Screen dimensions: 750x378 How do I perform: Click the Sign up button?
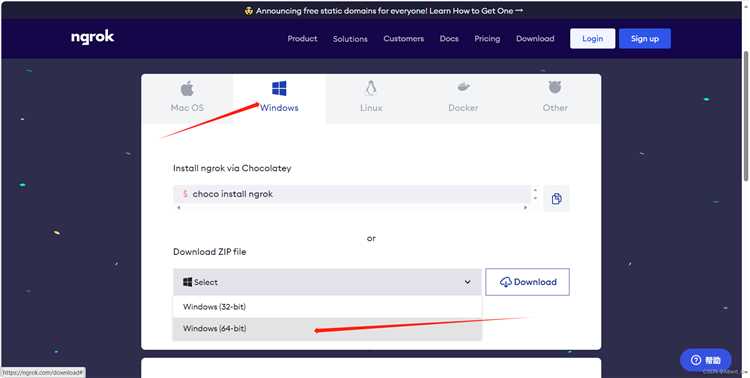click(645, 39)
